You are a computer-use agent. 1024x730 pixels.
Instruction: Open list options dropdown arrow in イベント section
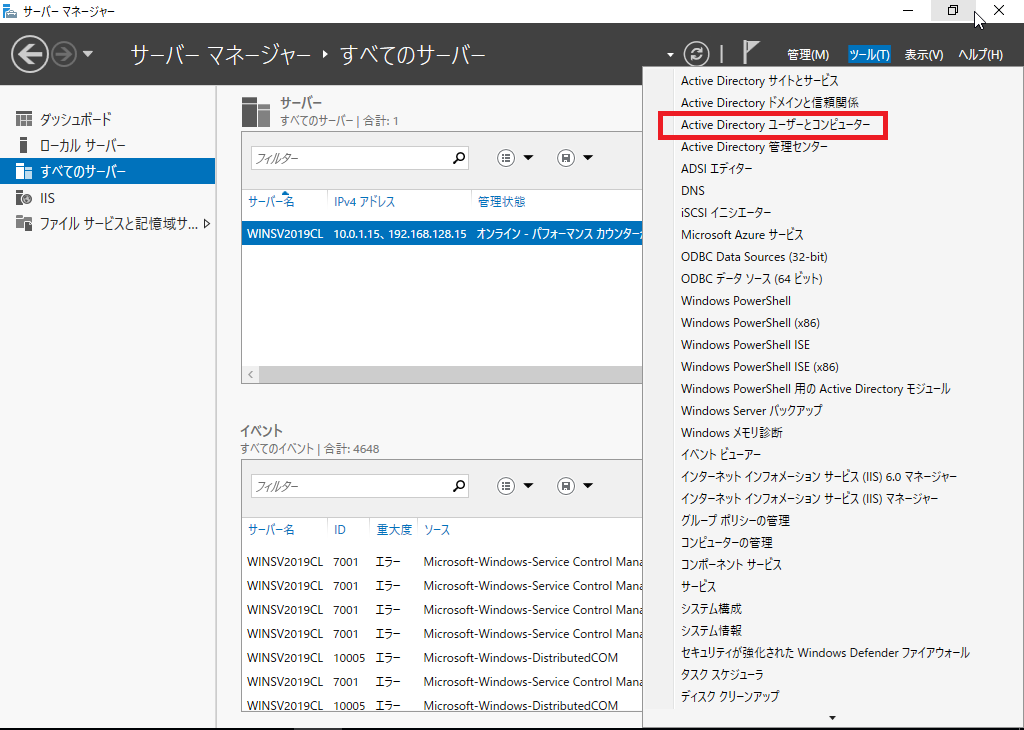(528, 485)
